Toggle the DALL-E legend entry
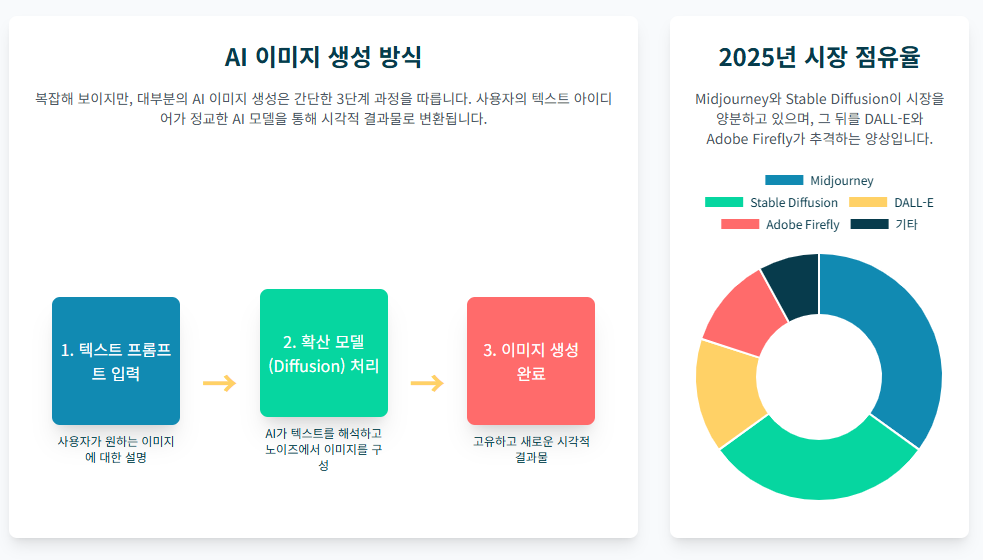983x560 pixels. pyautogui.click(x=891, y=202)
